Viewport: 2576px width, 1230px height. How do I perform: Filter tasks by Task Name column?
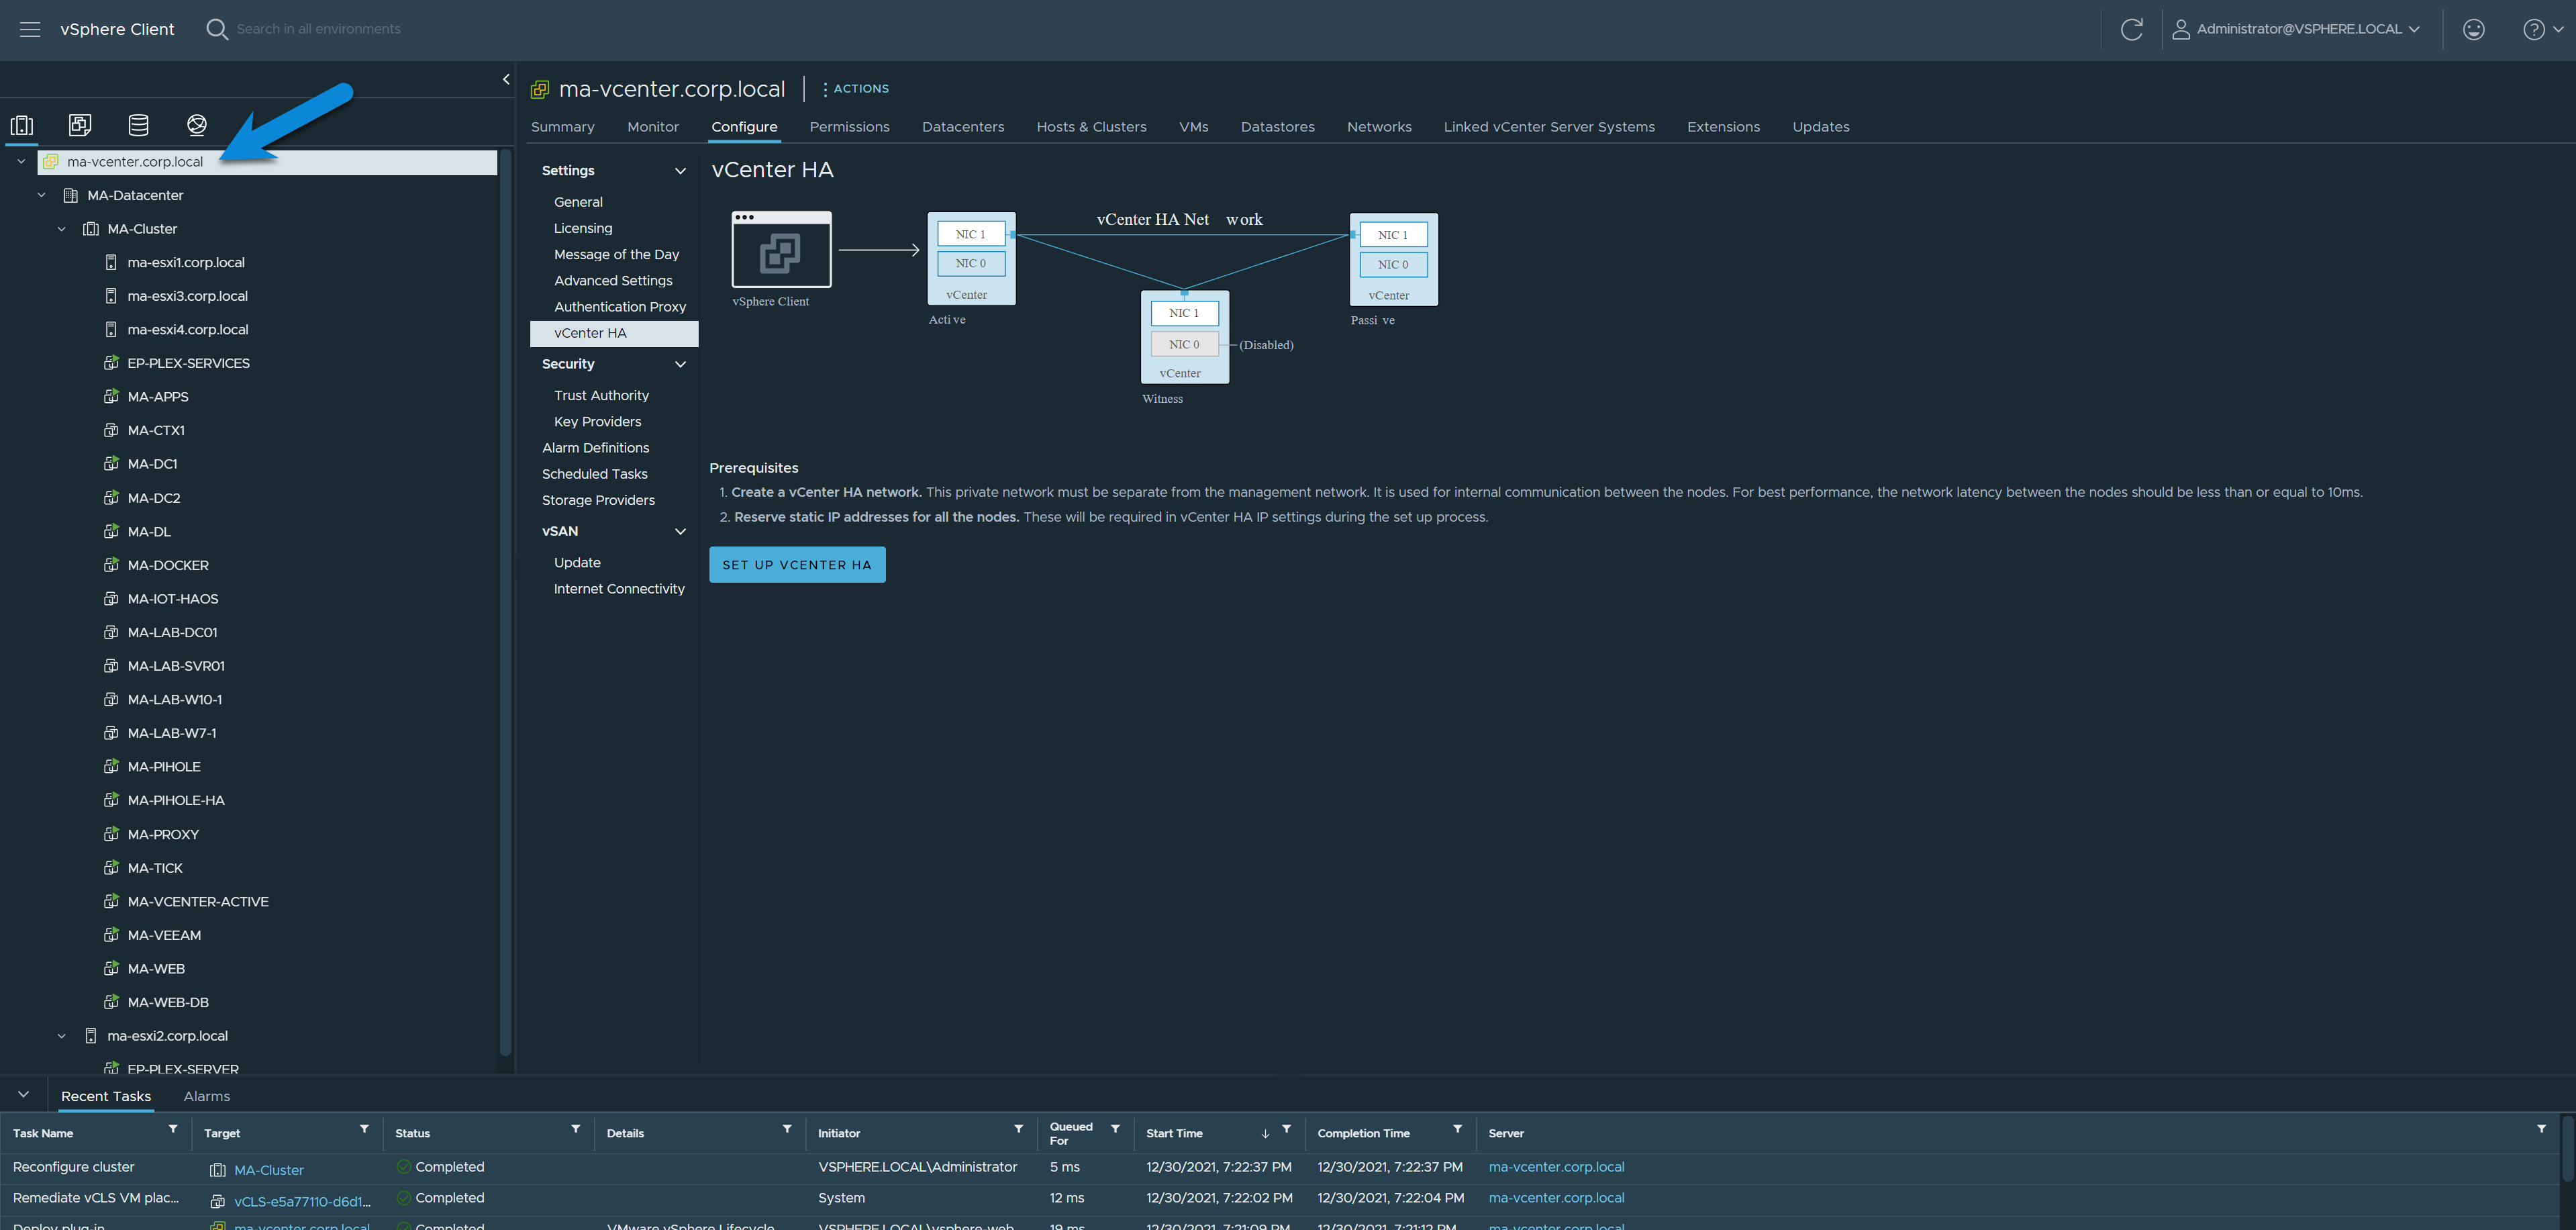(x=173, y=1129)
